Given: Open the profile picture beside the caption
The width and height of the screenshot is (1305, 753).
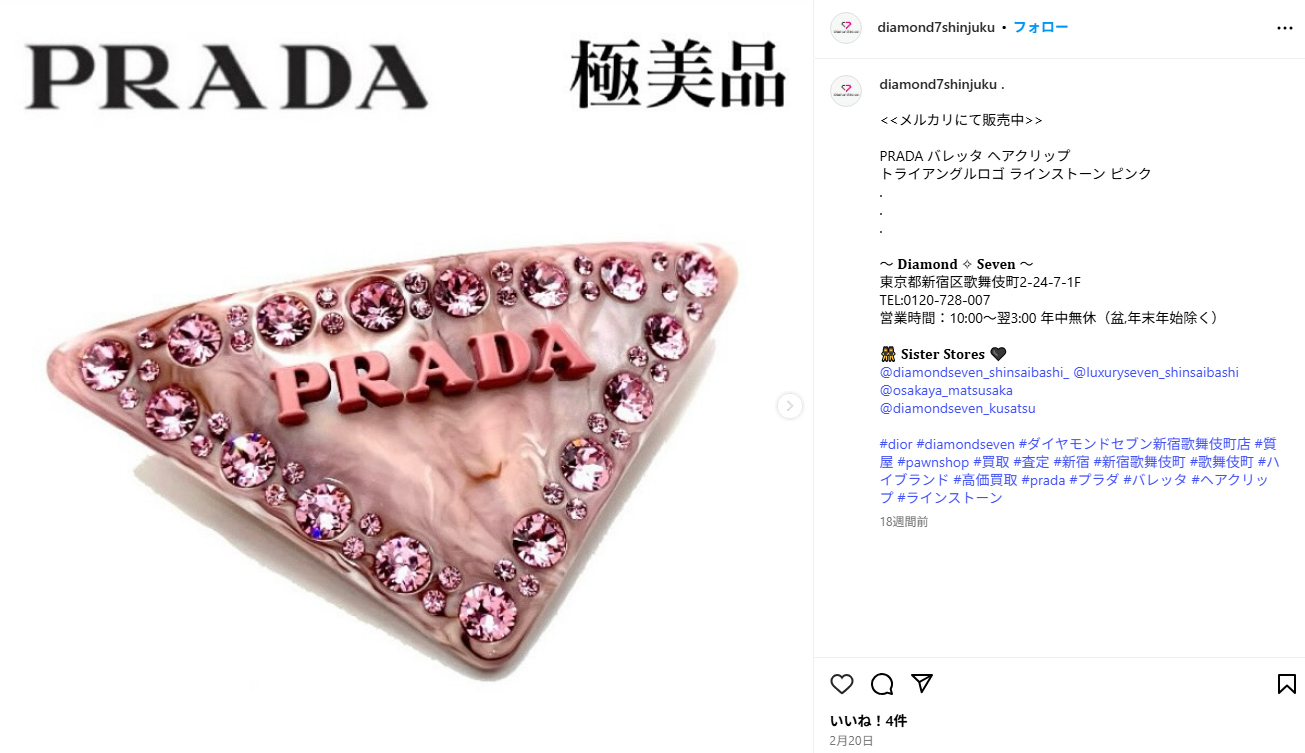Looking at the screenshot, I should pyautogui.click(x=846, y=91).
